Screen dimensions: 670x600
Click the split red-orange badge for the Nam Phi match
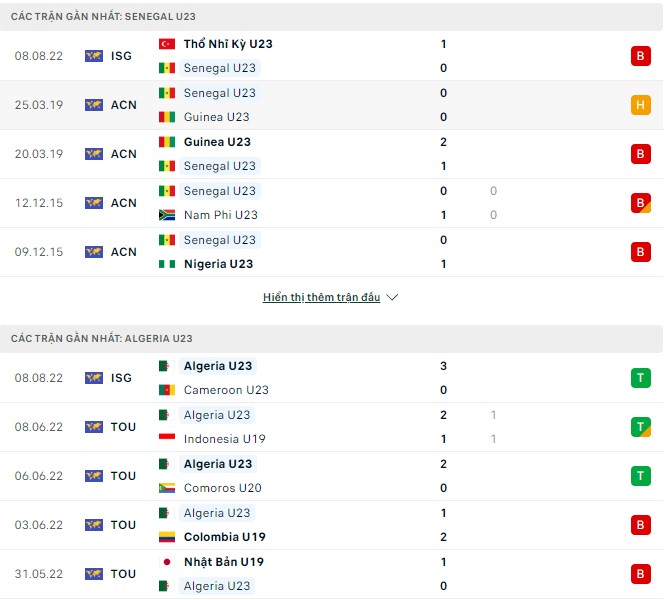[640, 203]
